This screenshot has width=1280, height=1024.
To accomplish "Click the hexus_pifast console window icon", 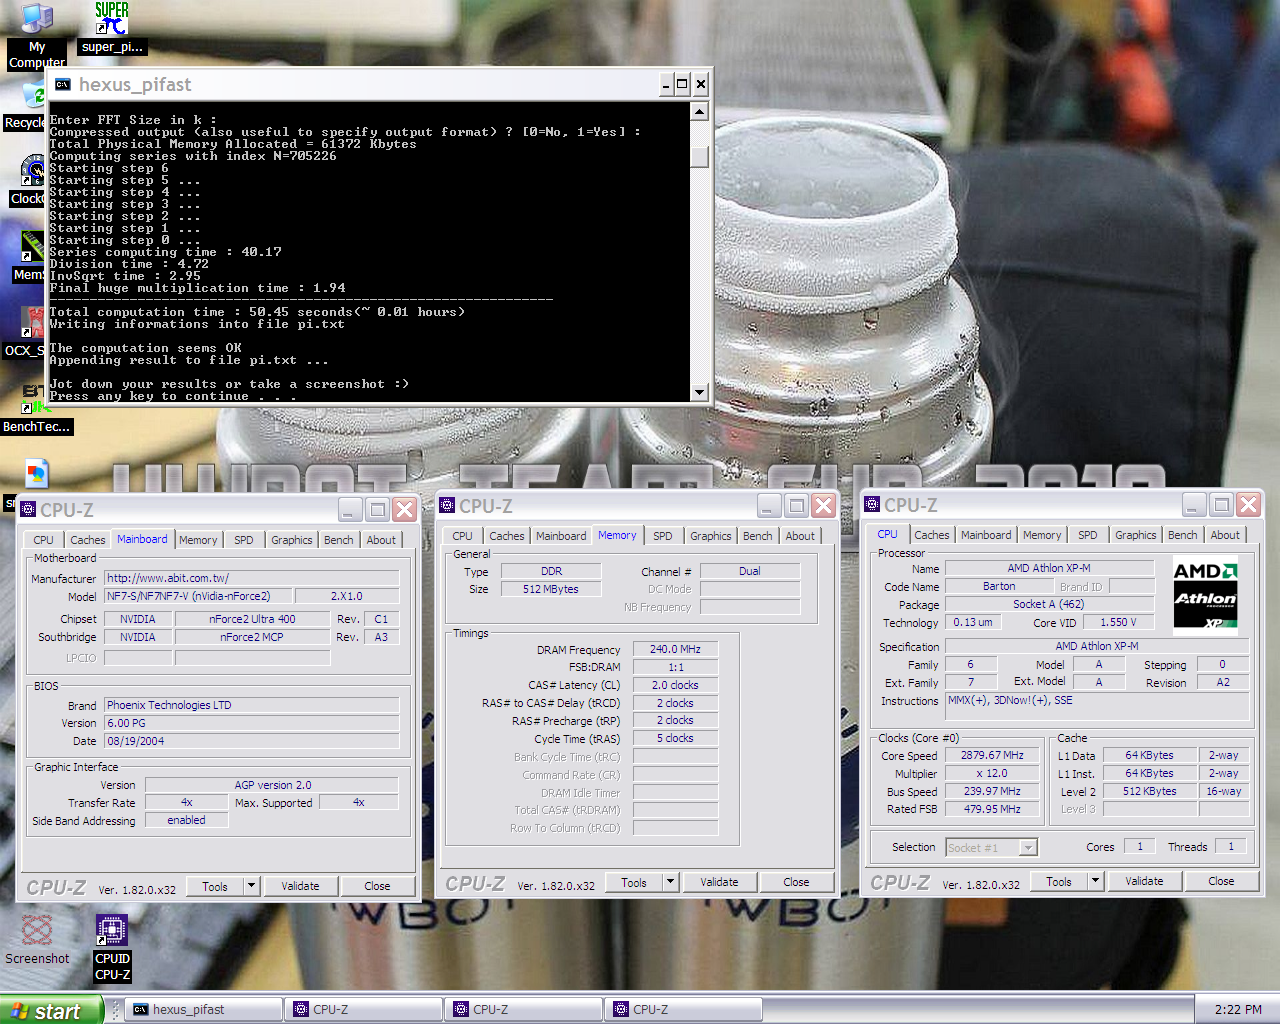I will point(63,85).
